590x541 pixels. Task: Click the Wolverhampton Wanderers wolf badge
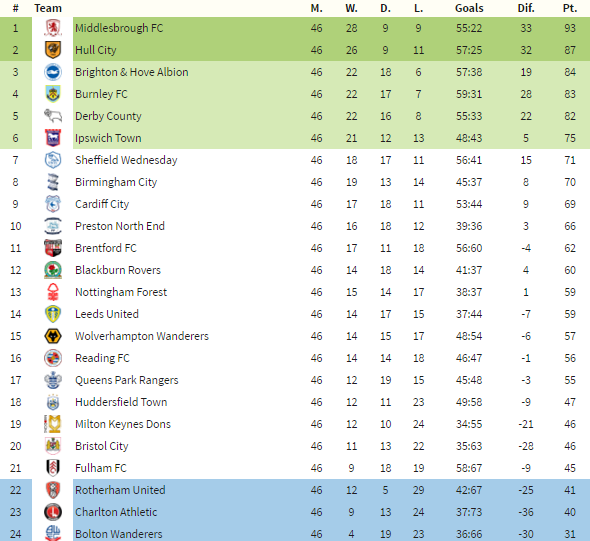click(53, 336)
